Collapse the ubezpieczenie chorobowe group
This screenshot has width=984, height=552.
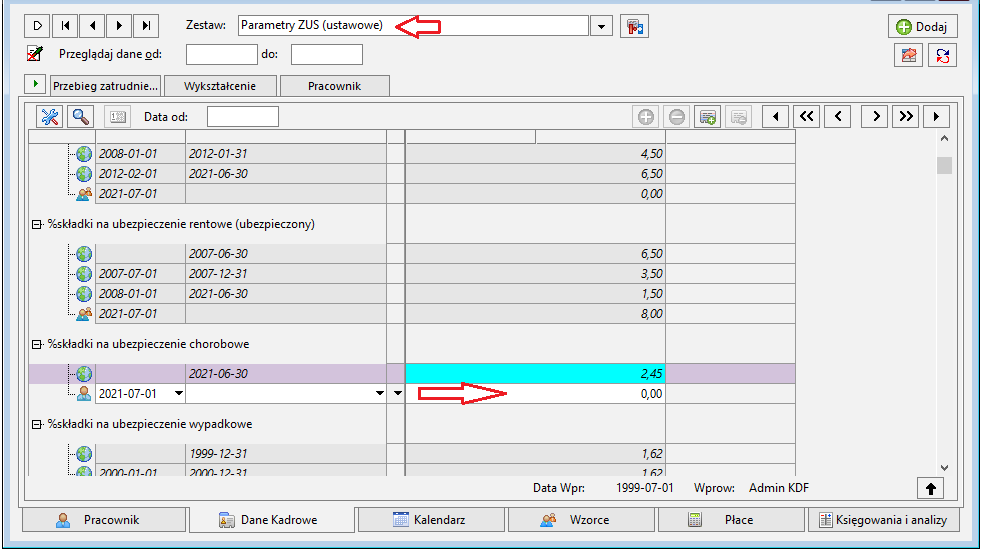tap(37, 344)
